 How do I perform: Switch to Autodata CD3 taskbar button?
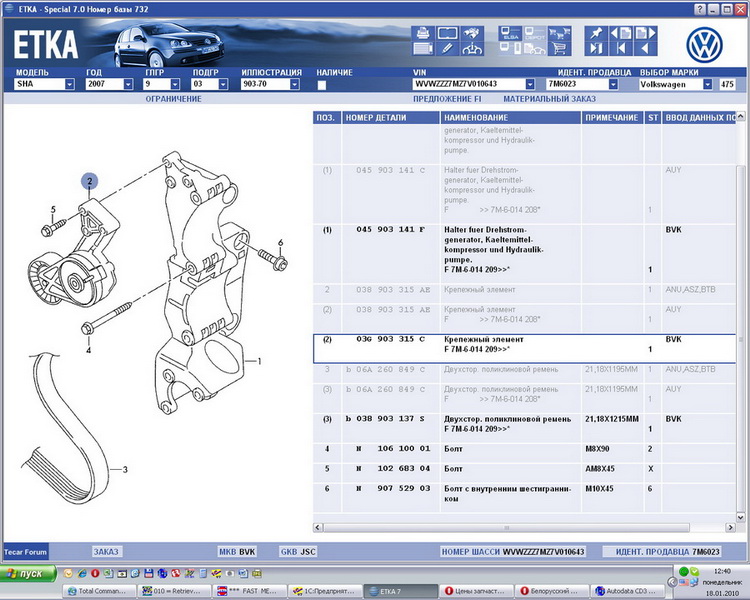[x=628, y=591]
